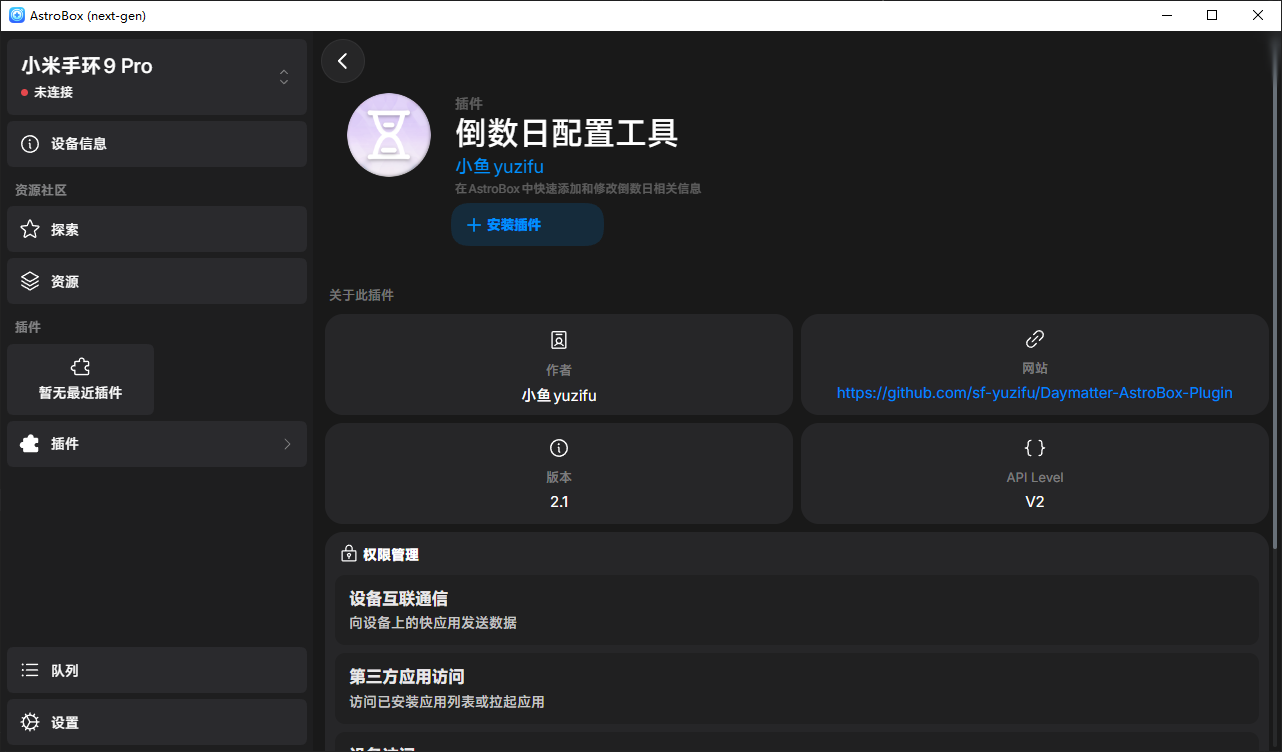Viewport: 1282px width, 752px height.
Task: Click the 资源社区 sidebar heading
Action: point(41,190)
